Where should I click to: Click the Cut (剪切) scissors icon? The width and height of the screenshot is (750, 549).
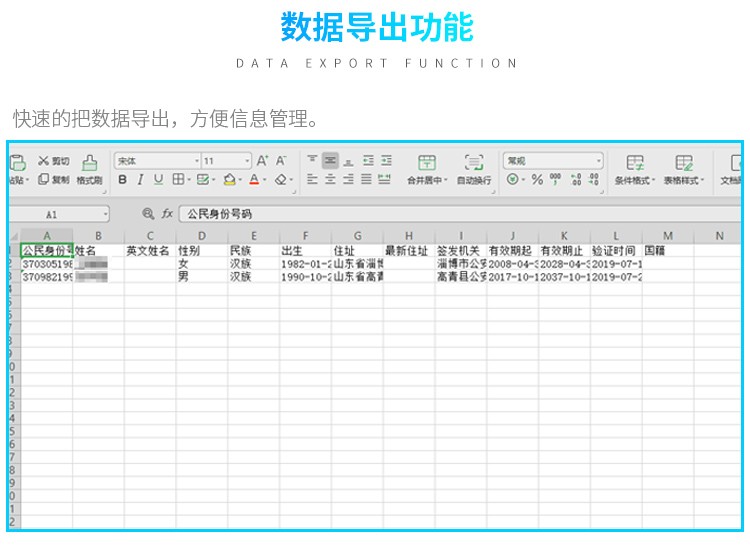tap(44, 161)
